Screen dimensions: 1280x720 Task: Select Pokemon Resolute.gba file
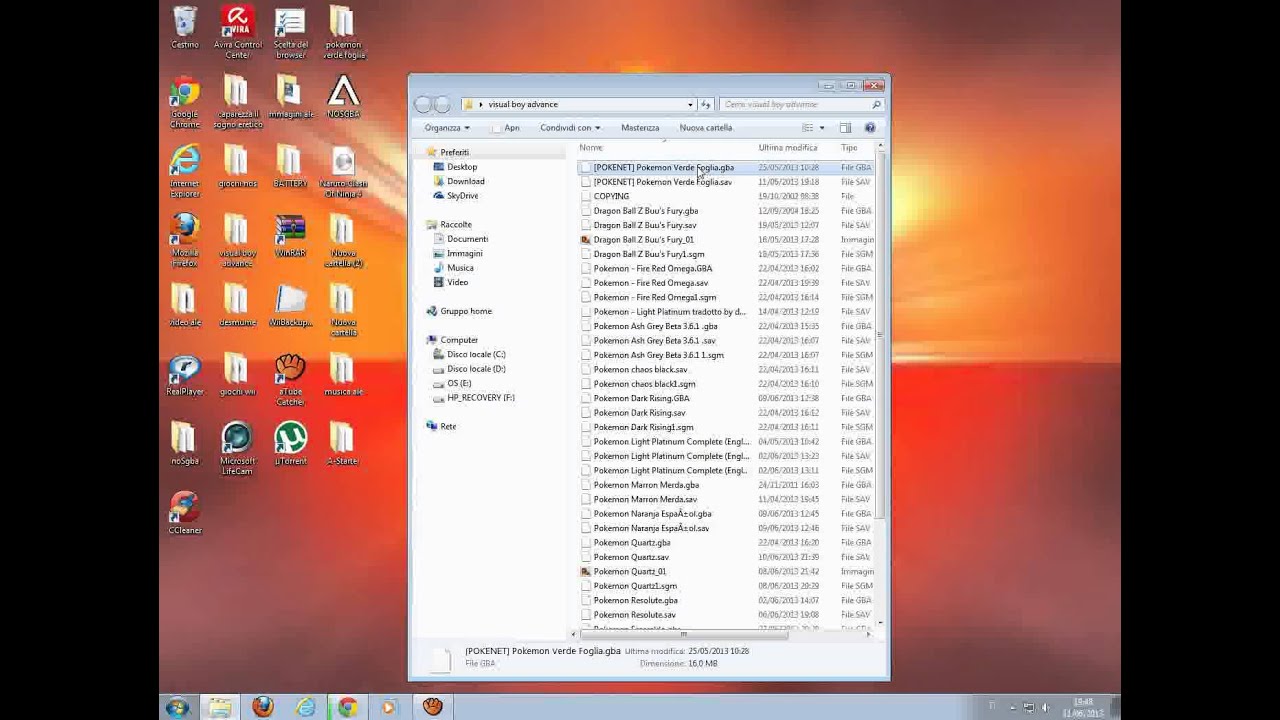636,600
